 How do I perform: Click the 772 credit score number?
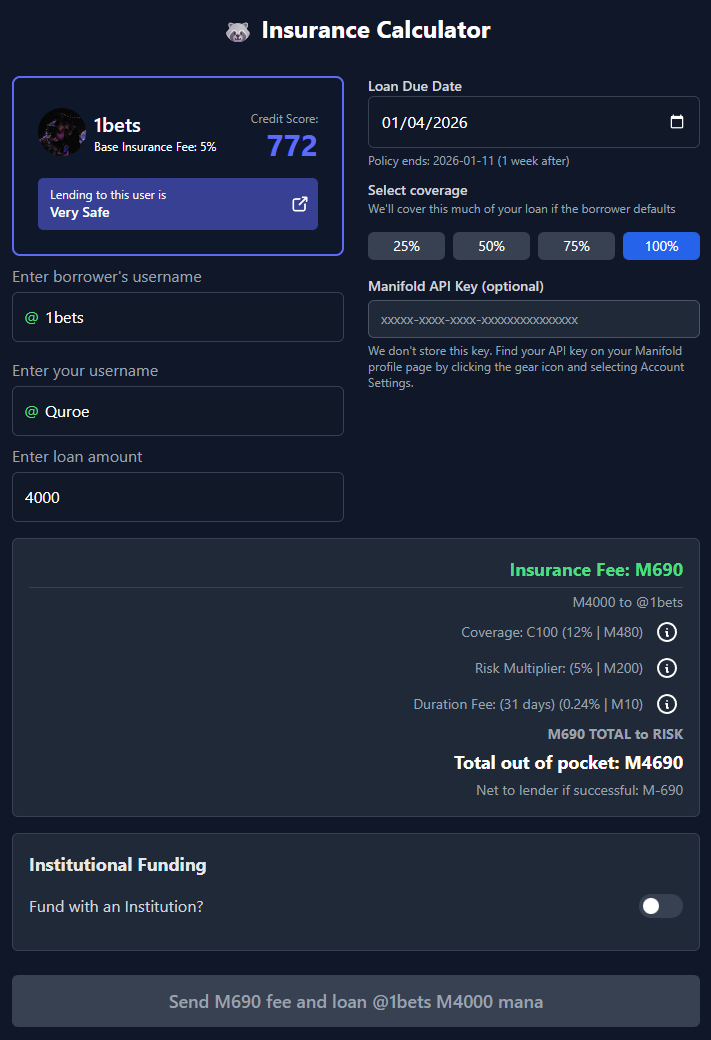292,146
